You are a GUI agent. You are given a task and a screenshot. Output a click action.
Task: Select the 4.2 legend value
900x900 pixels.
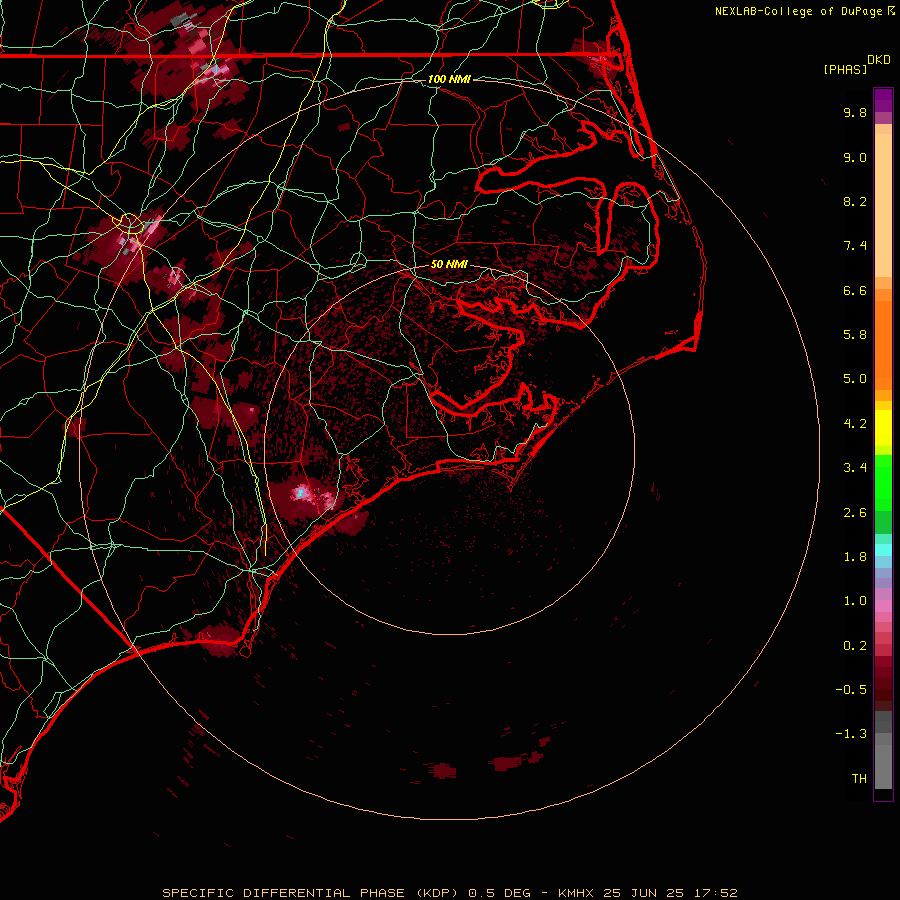(x=855, y=424)
